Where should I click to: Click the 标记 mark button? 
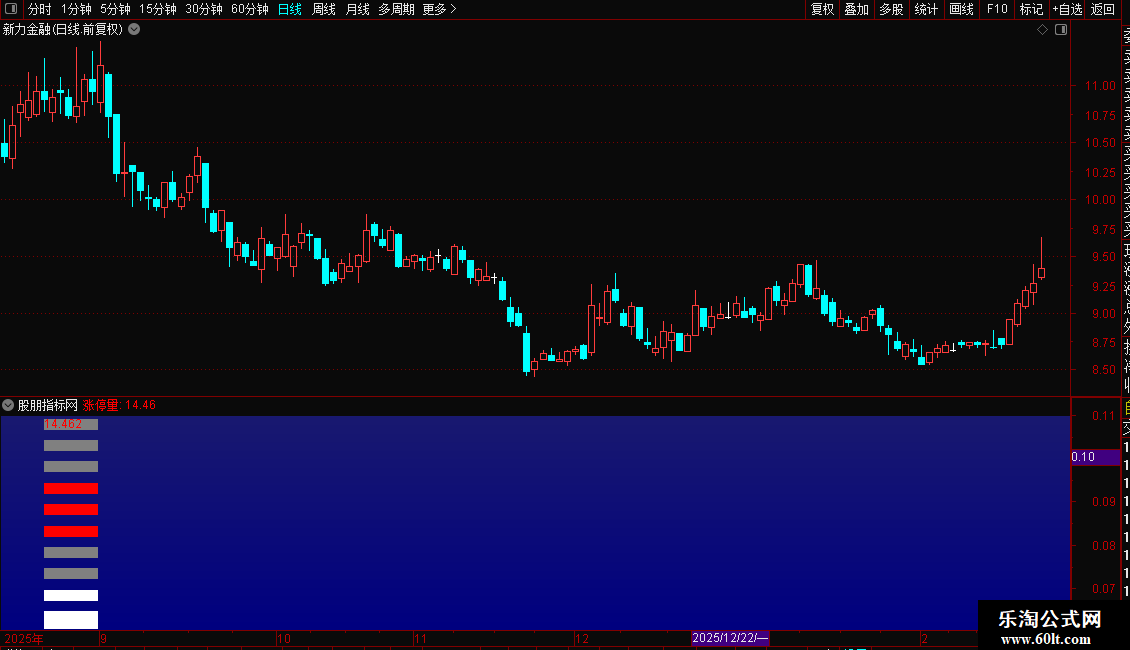(x=1031, y=9)
